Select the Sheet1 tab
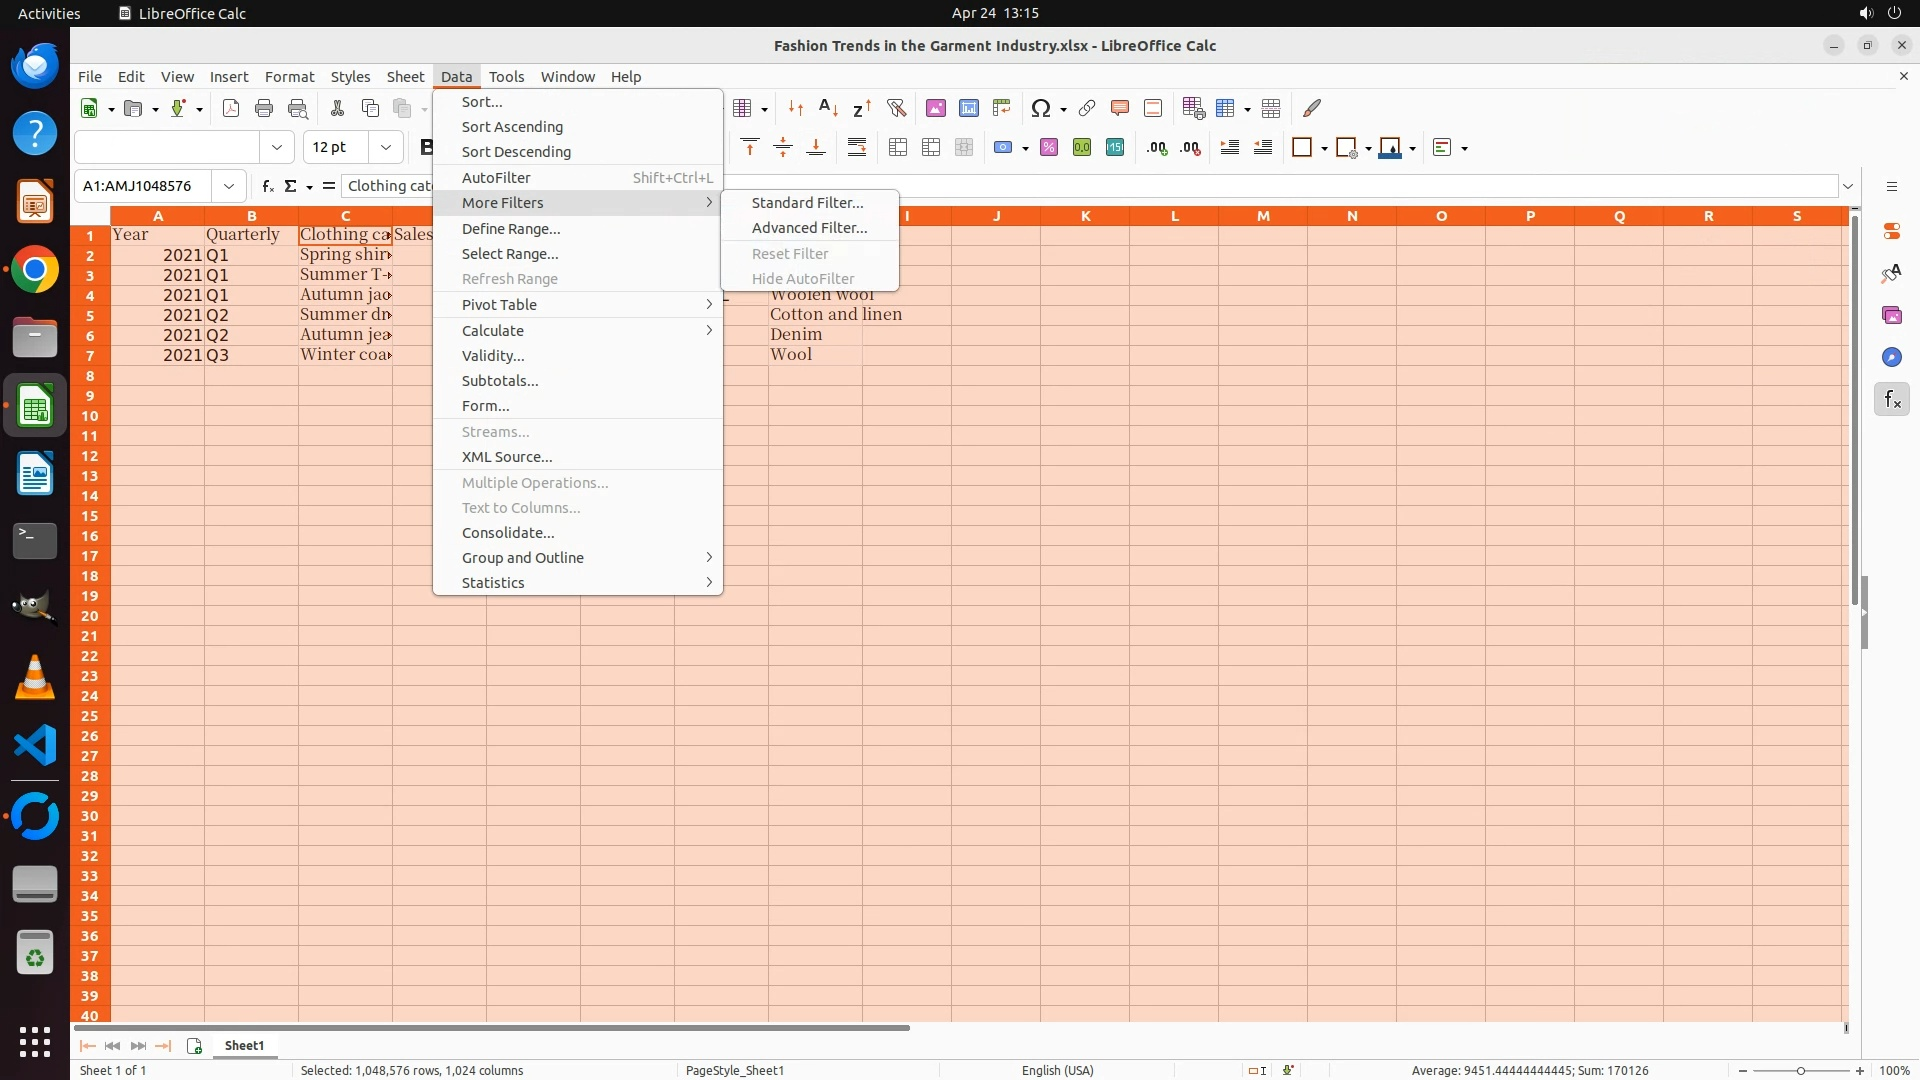The image size is (1920, 1080). point(244,1045)
